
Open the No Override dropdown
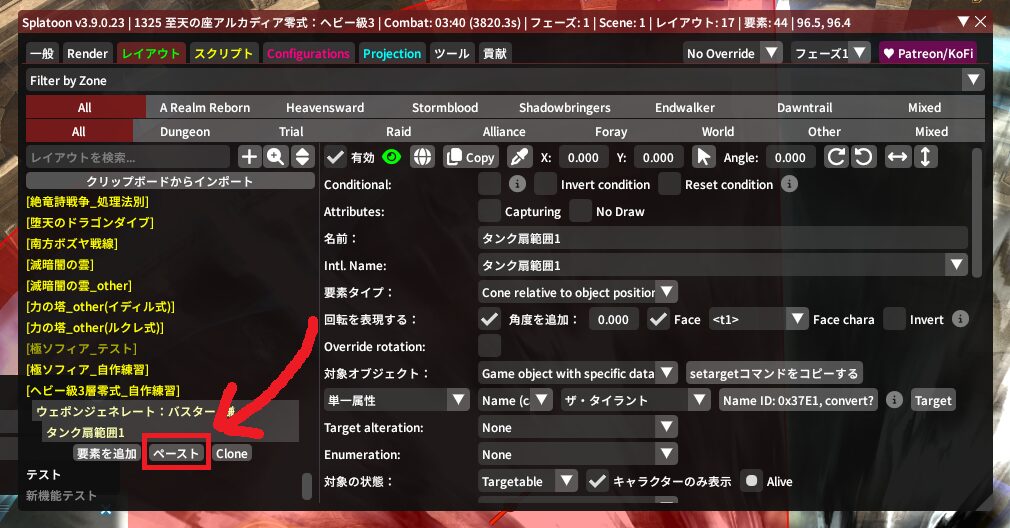pos(732,53)
